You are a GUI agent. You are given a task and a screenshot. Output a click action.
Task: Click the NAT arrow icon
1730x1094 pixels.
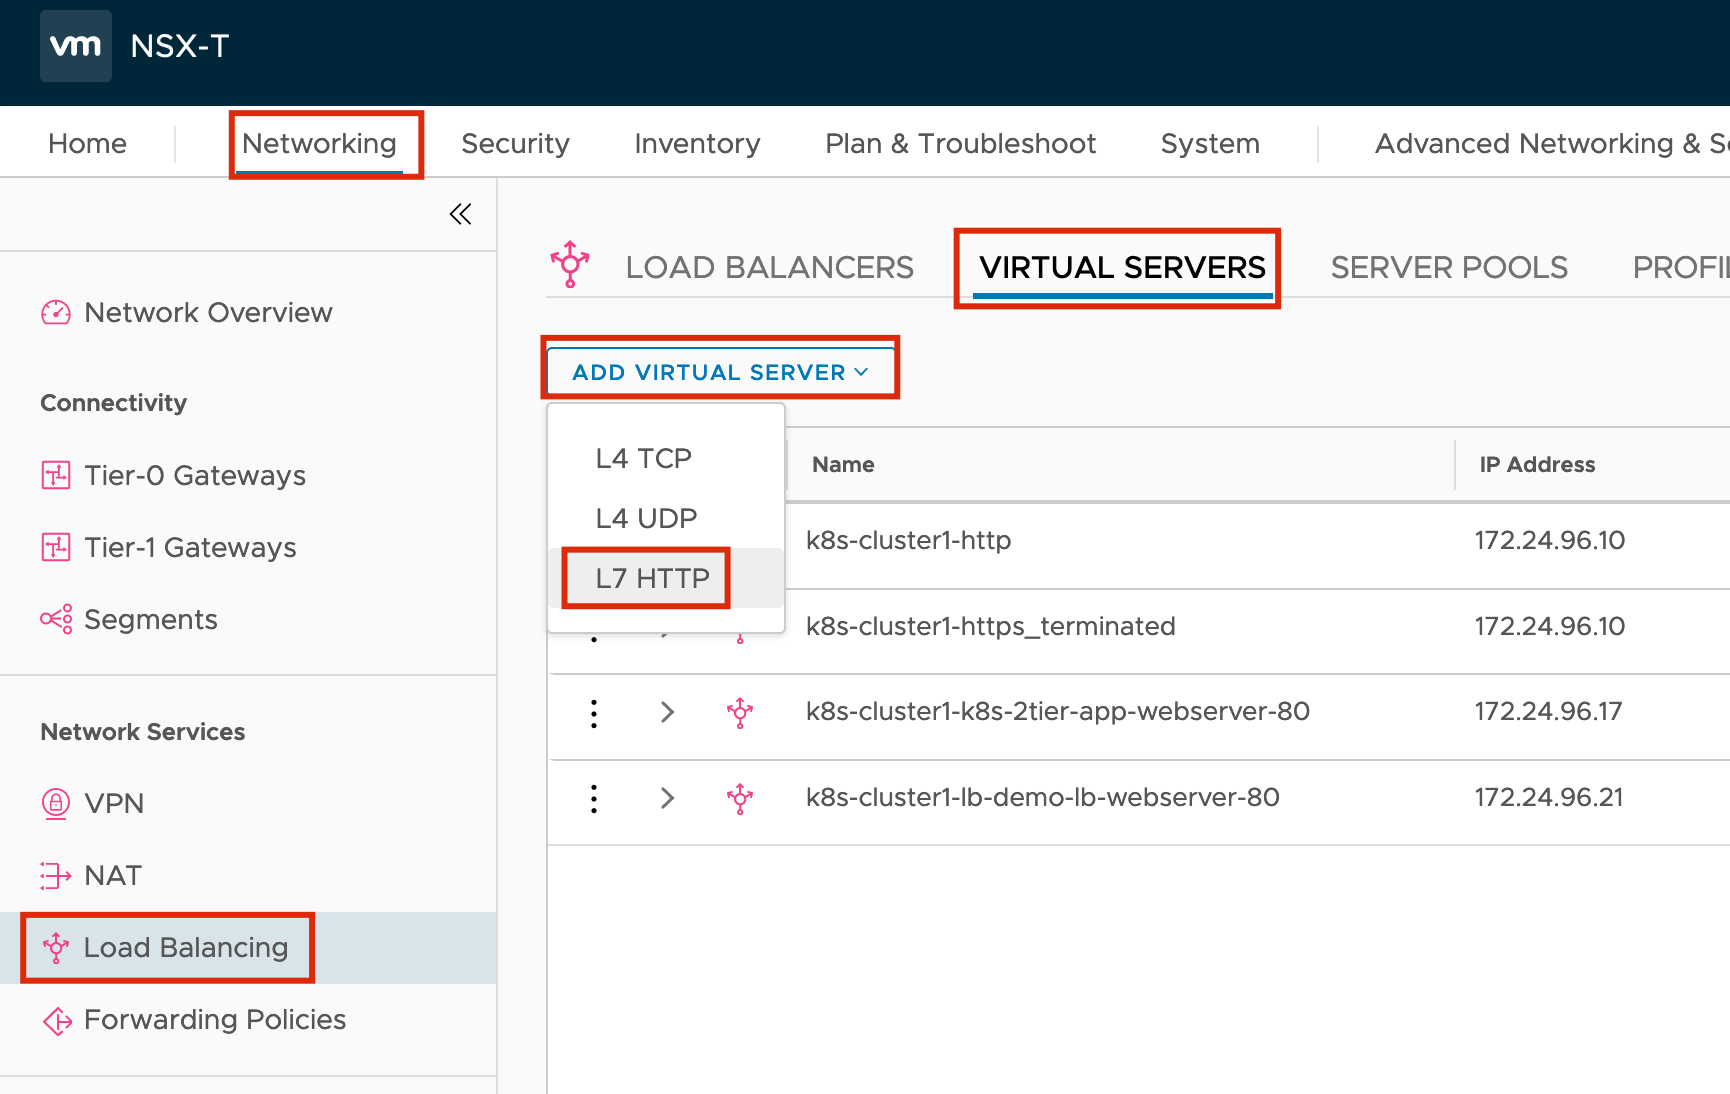pos(56,875)
